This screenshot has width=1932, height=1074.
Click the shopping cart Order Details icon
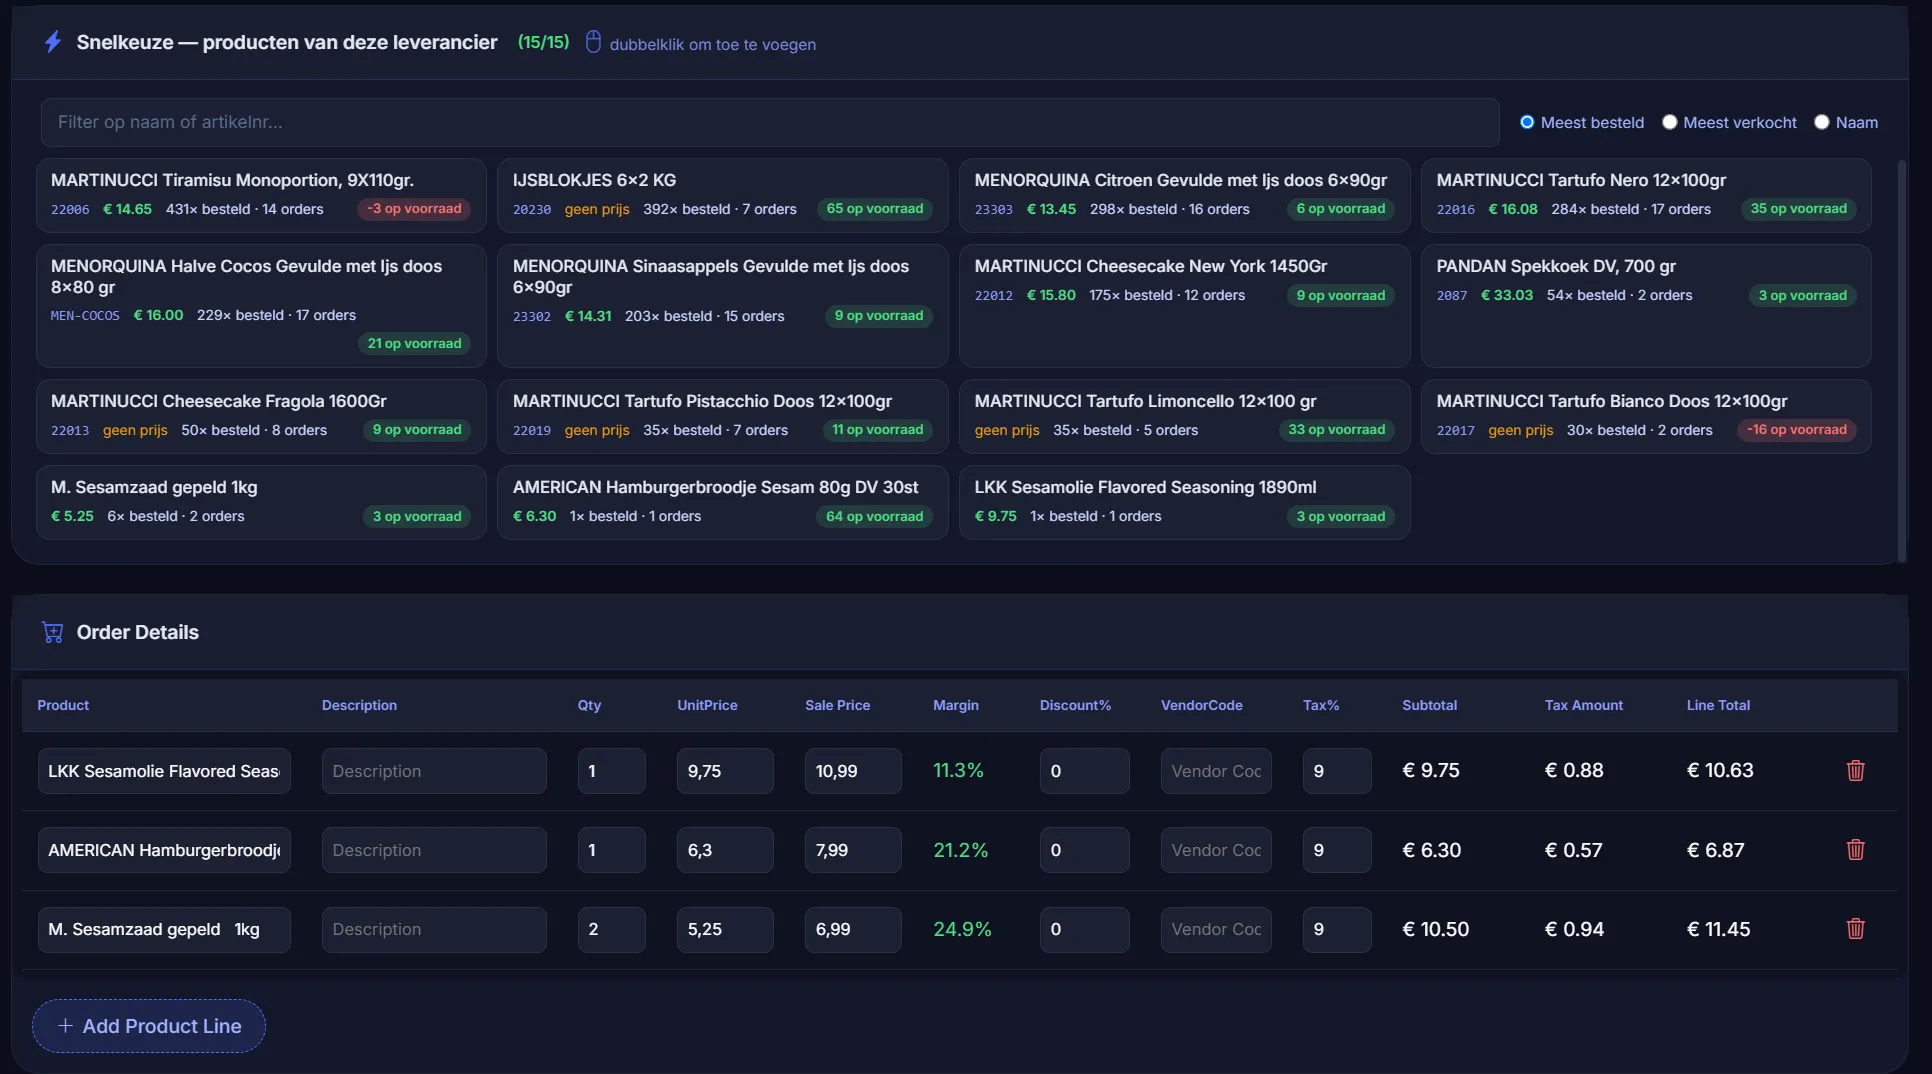pos(53,632)
